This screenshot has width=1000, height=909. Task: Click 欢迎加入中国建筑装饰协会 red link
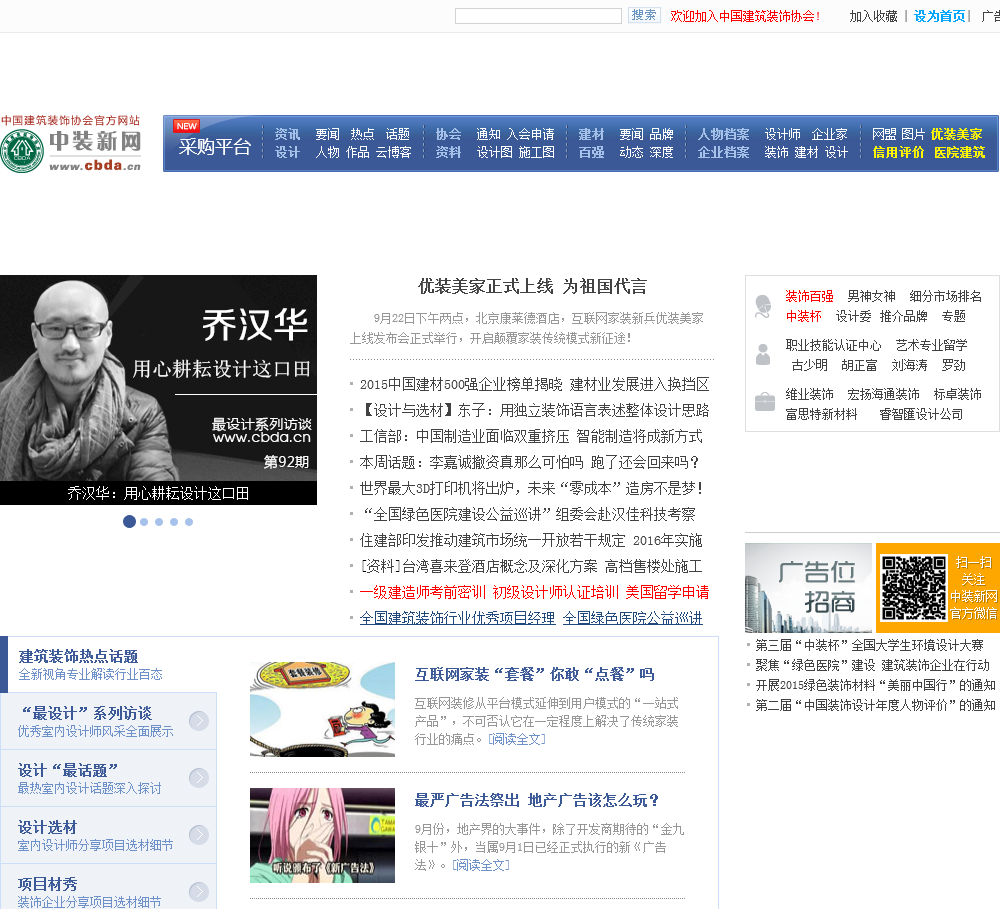(745, 17)
